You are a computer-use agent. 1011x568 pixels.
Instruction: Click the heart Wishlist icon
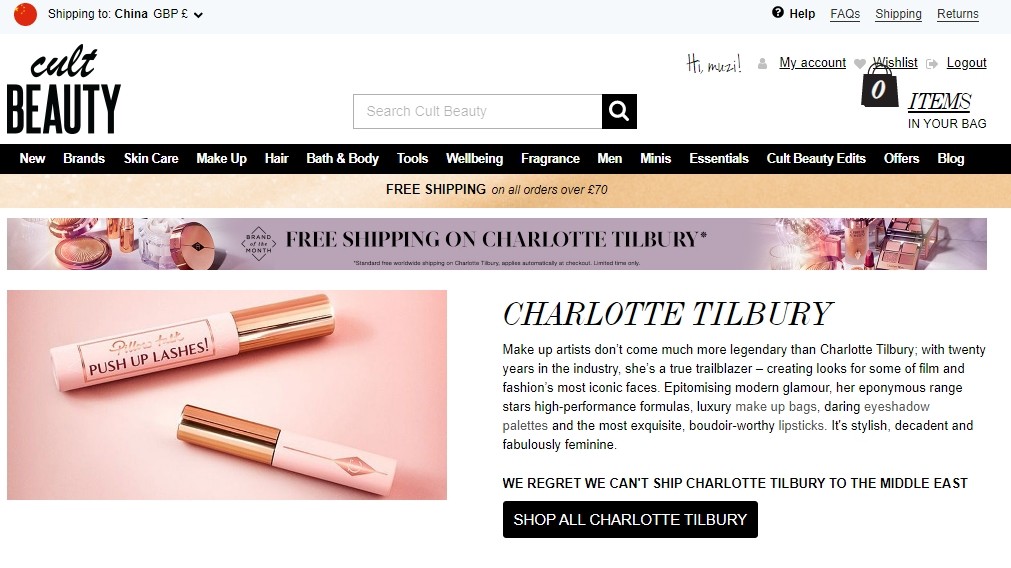(859, 63)
